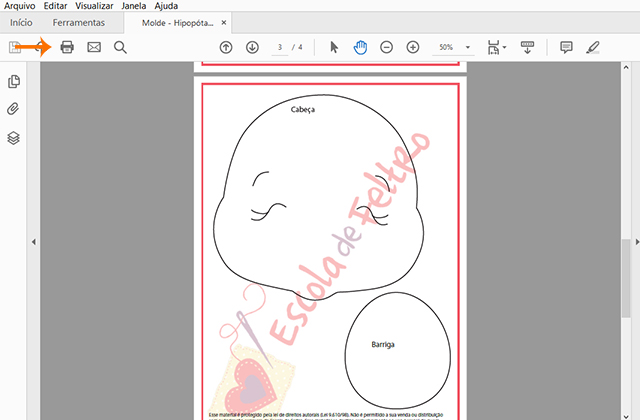
Task: Select the highlighter pen tool
Action: pos(593,47)
